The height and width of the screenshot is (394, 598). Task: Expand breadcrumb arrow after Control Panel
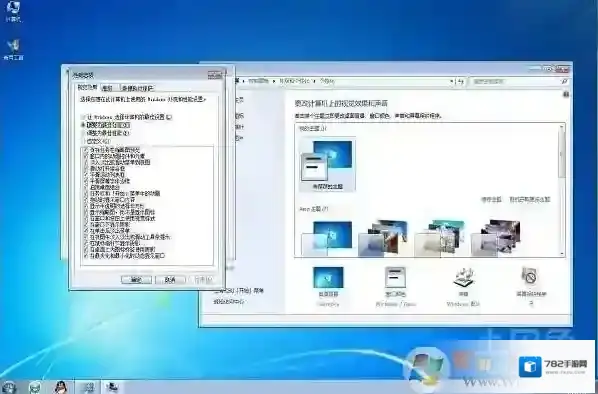274,81
